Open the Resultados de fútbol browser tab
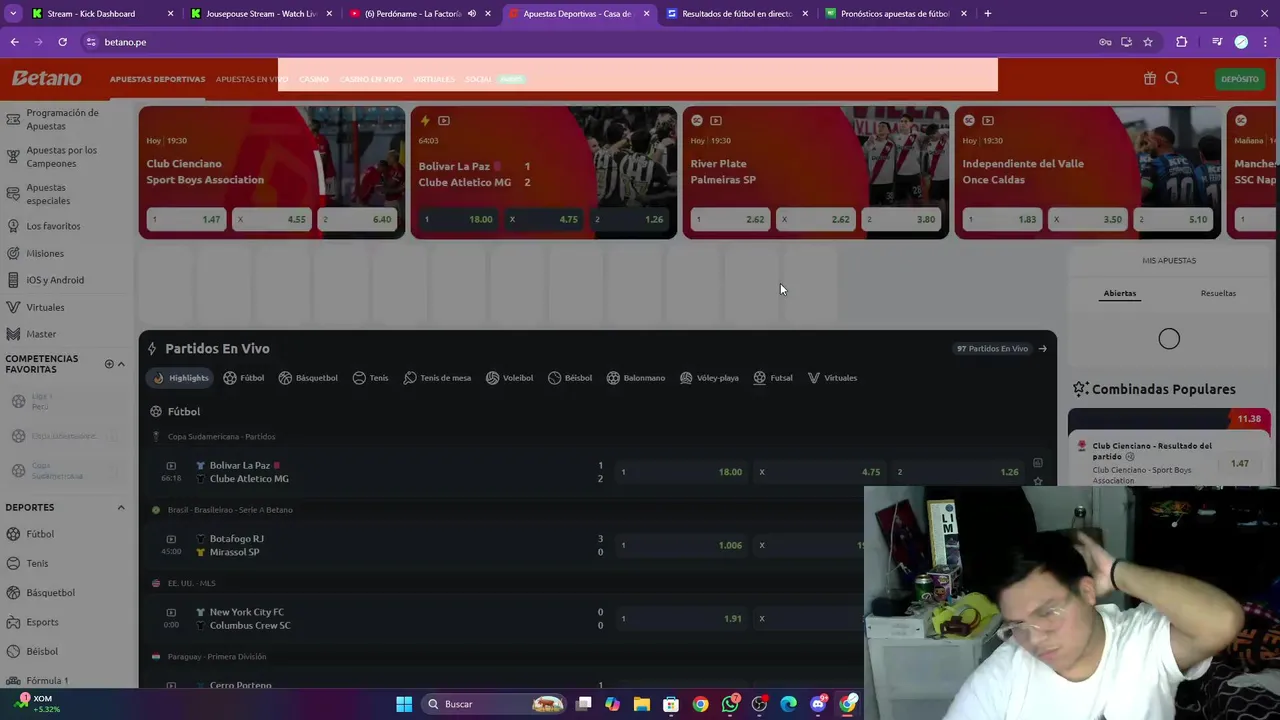The height and width of the screenshot is (720, 1280). click(737, 14)
